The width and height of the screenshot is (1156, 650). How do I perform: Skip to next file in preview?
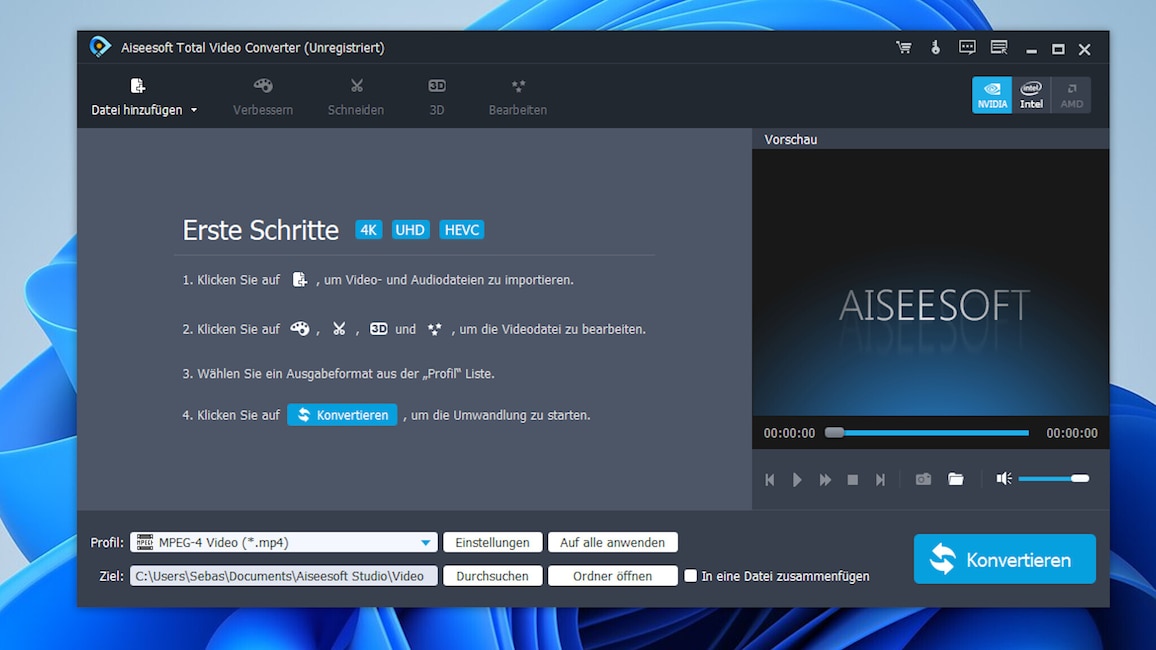point(880,480)
